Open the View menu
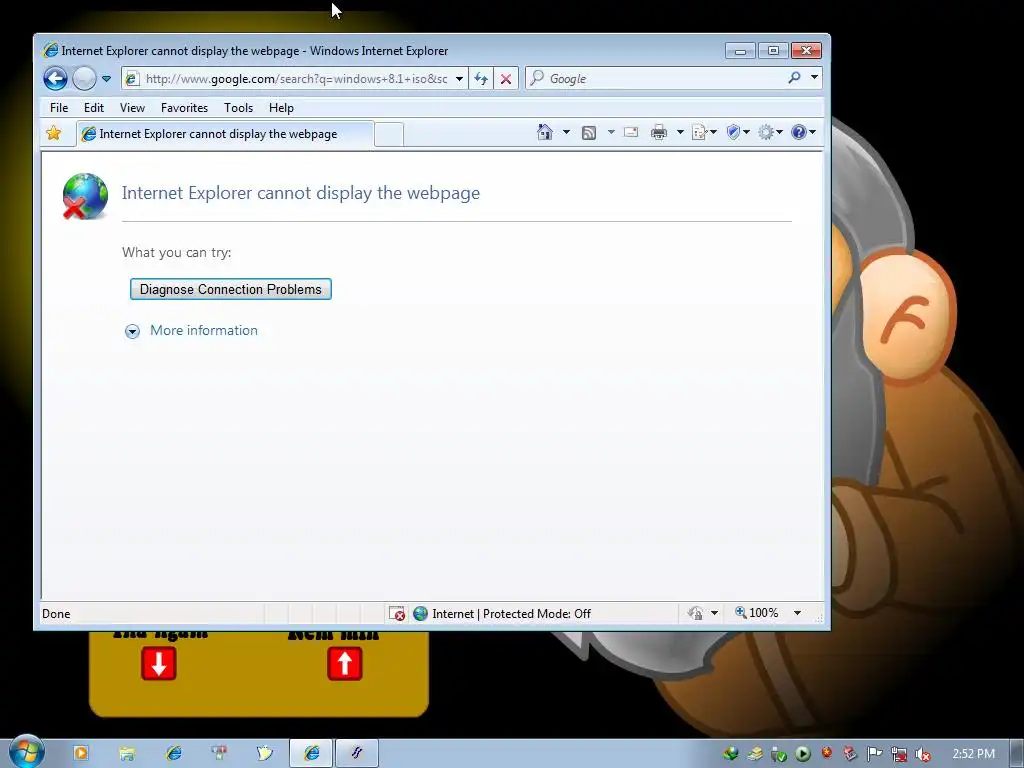This screenshot has height=768, width=1024. 132,108
